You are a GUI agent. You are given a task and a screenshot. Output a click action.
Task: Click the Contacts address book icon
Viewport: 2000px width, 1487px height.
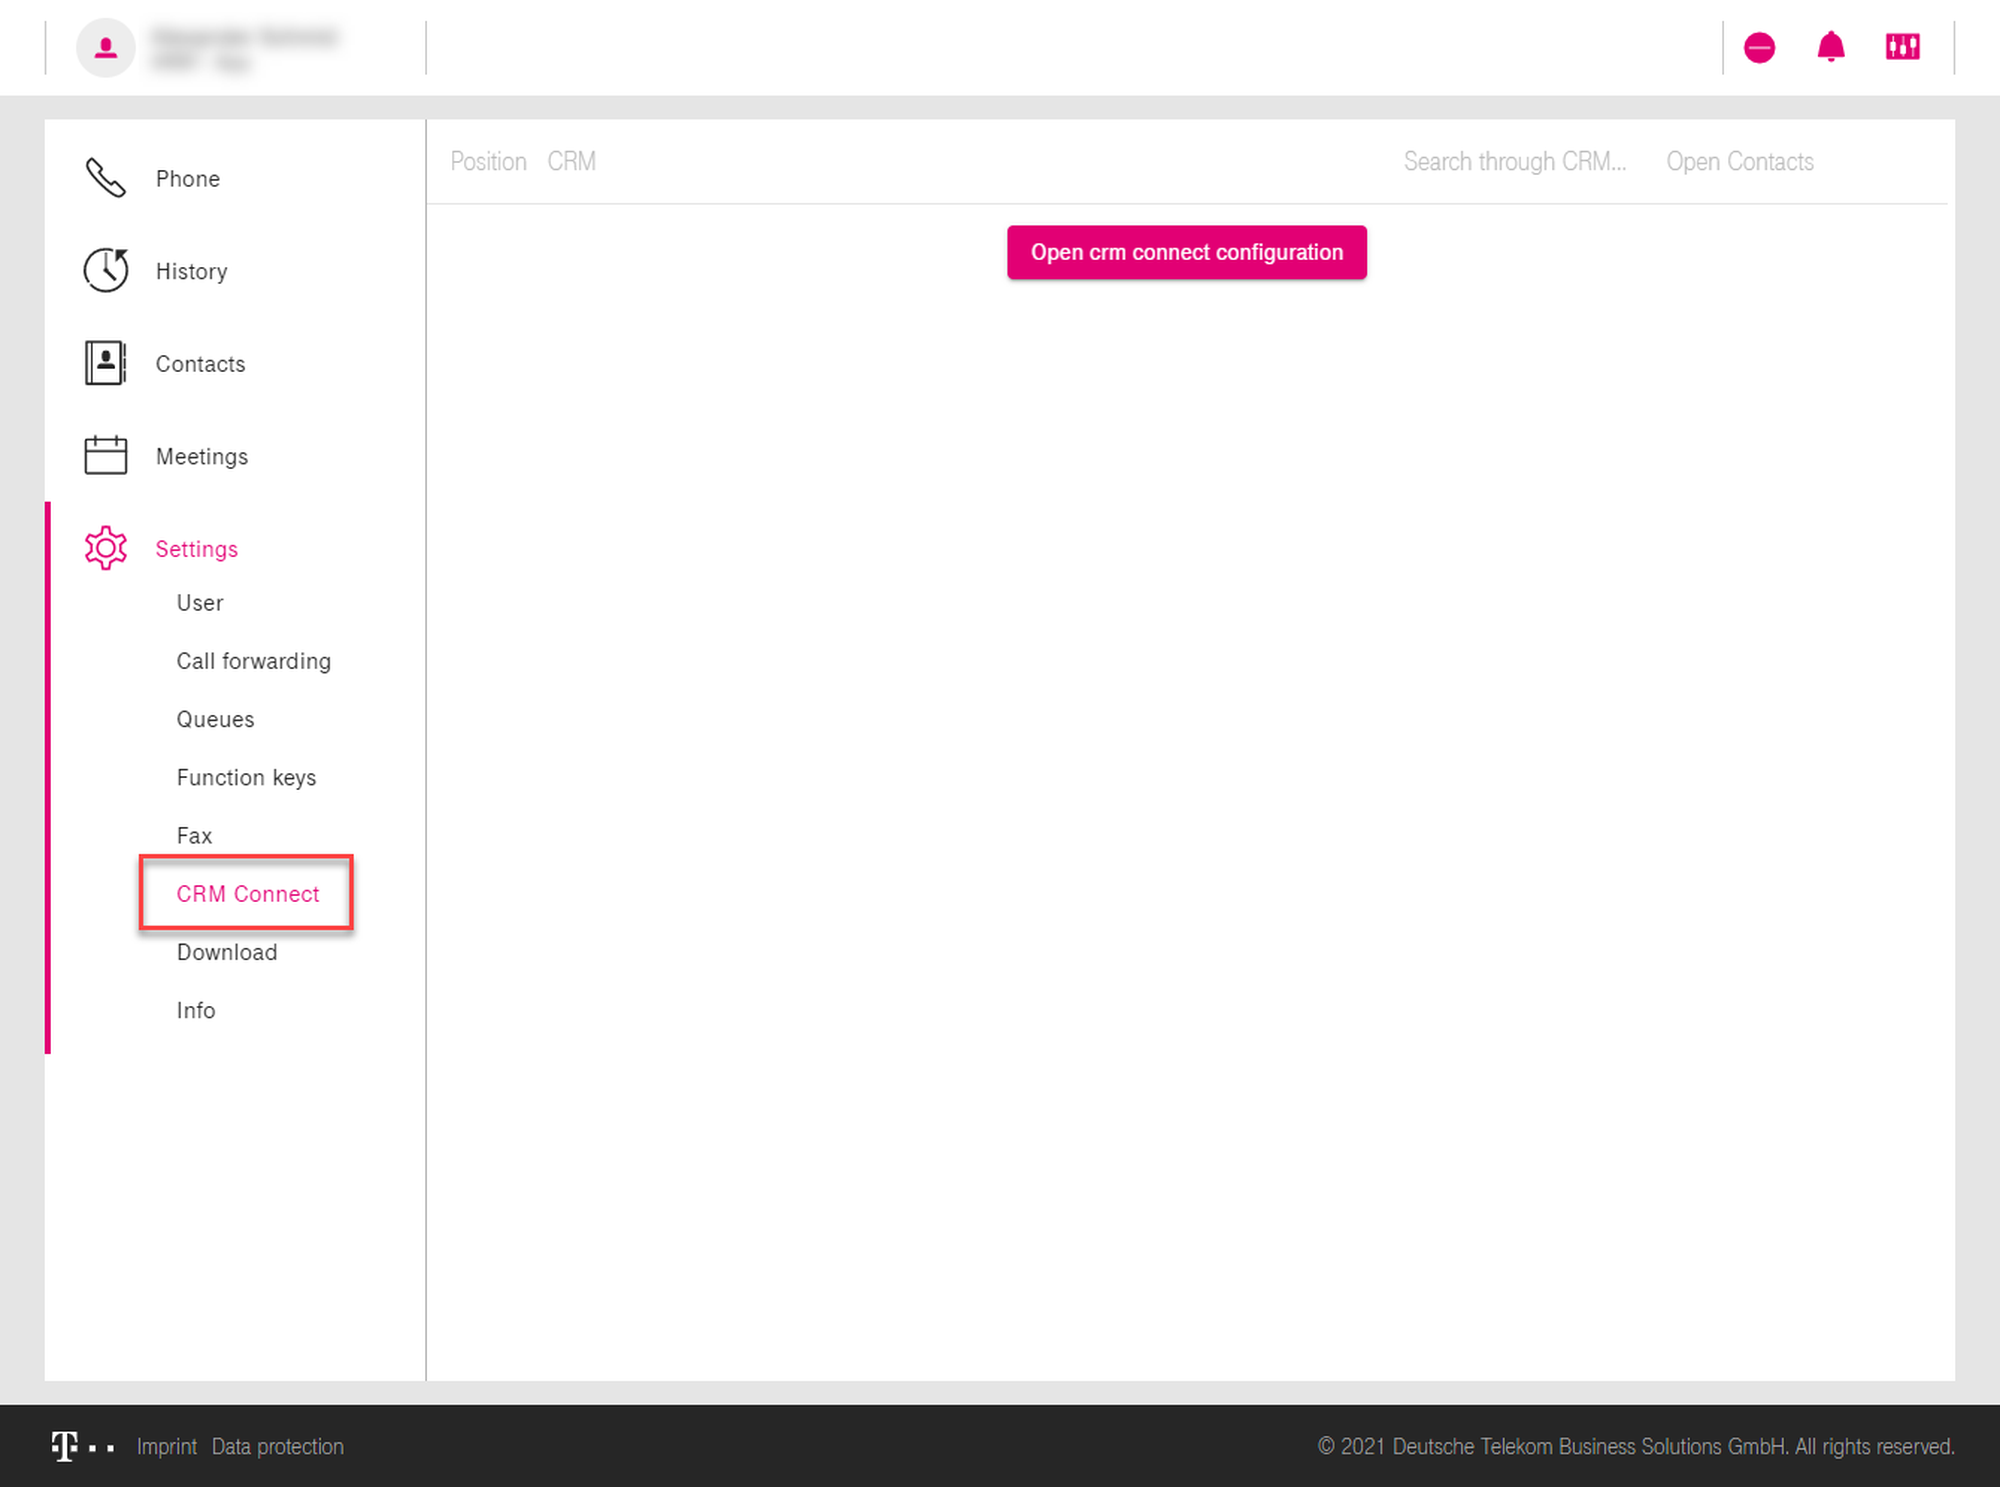click(x=105, y=363)
